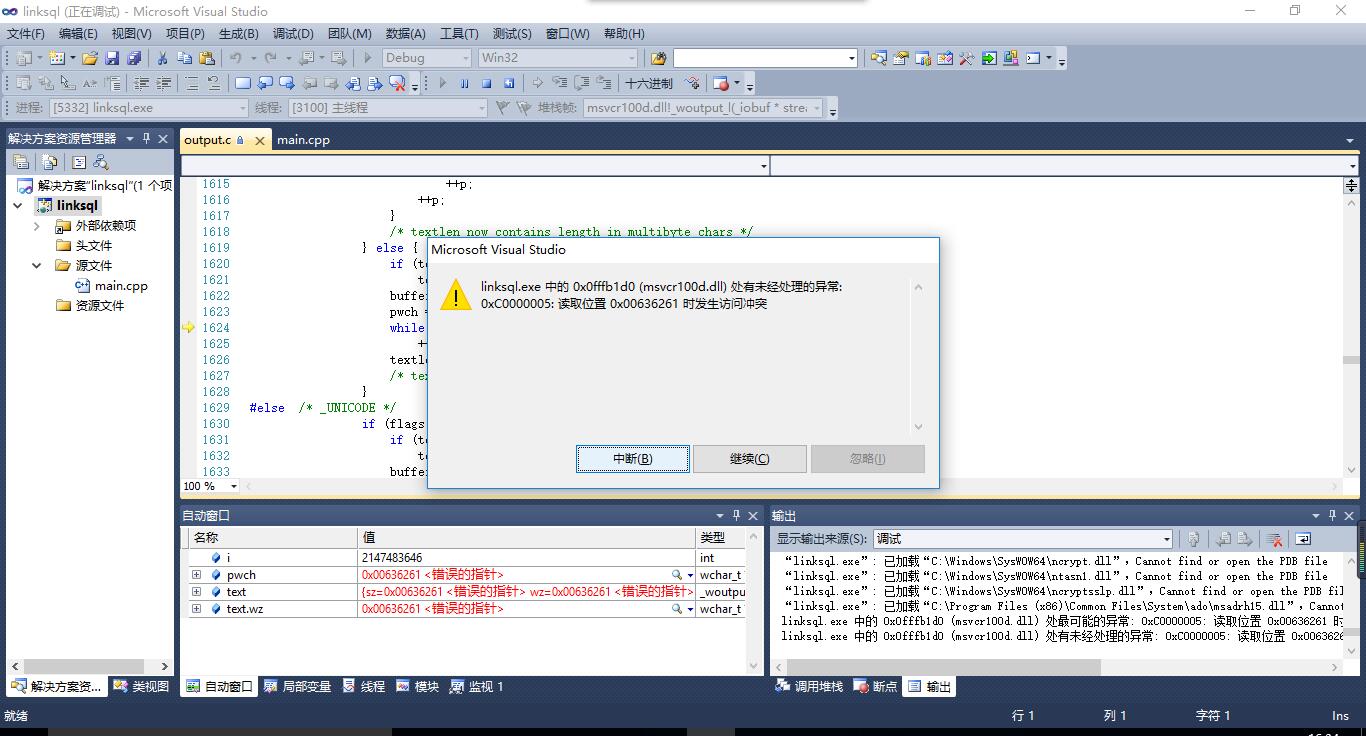The height and width of the screenshot is (736, 1366).
Task: Switch to the 局部变量 tab
Action: pos(297,686)
